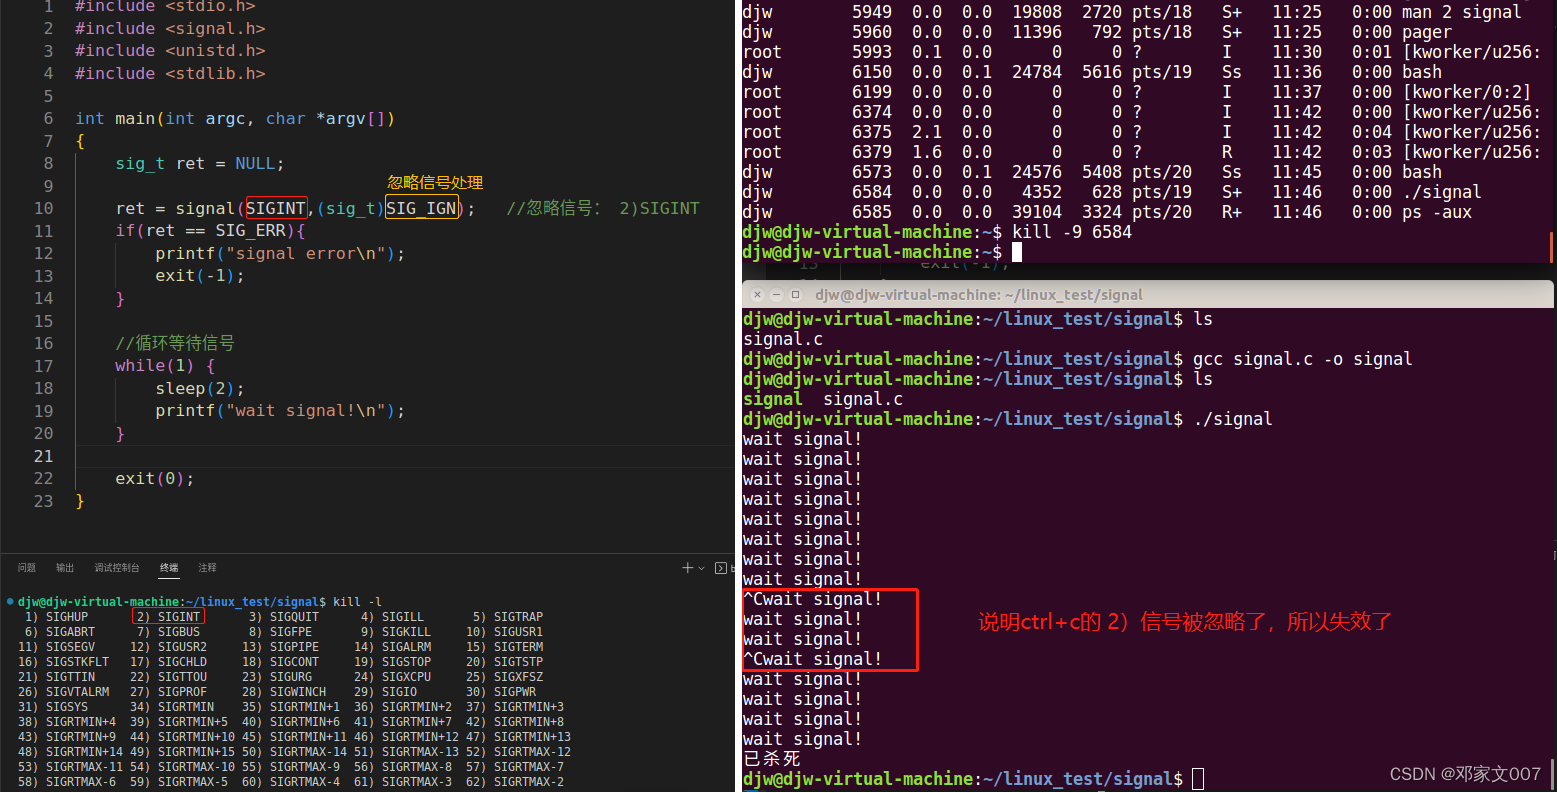
Task: Switch to the 输出 (Output) panel tab
Action: tap(65, 568)
